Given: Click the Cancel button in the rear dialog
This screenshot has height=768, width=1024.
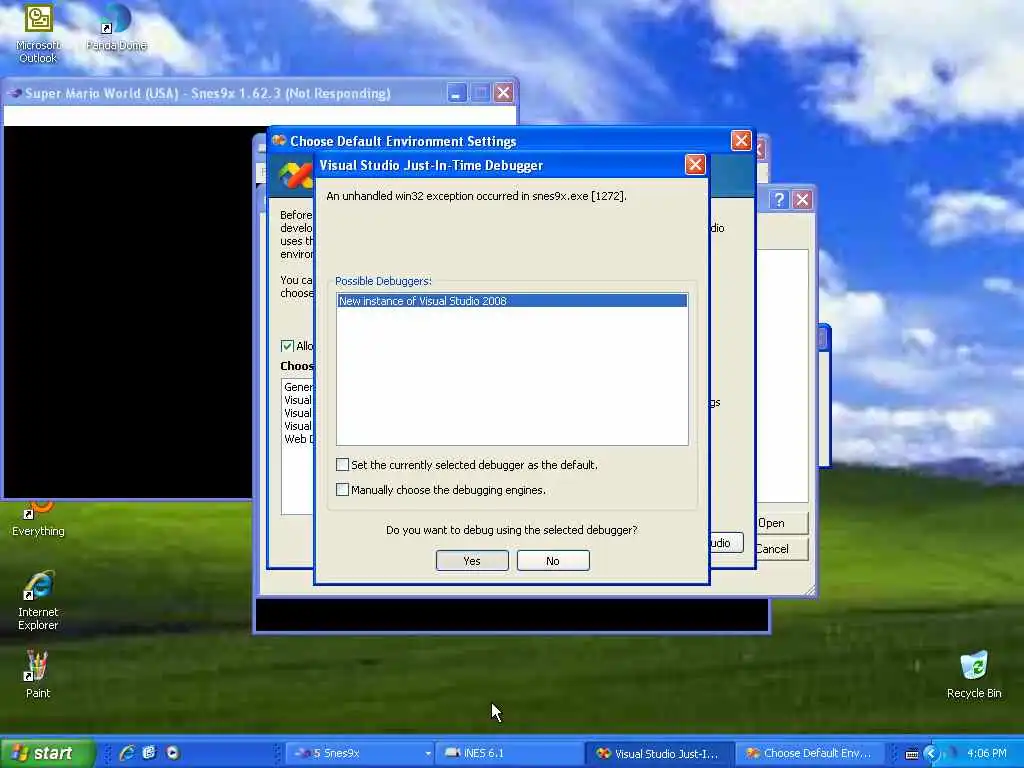Looking at the screenshot, I should [x=782, y=549].
